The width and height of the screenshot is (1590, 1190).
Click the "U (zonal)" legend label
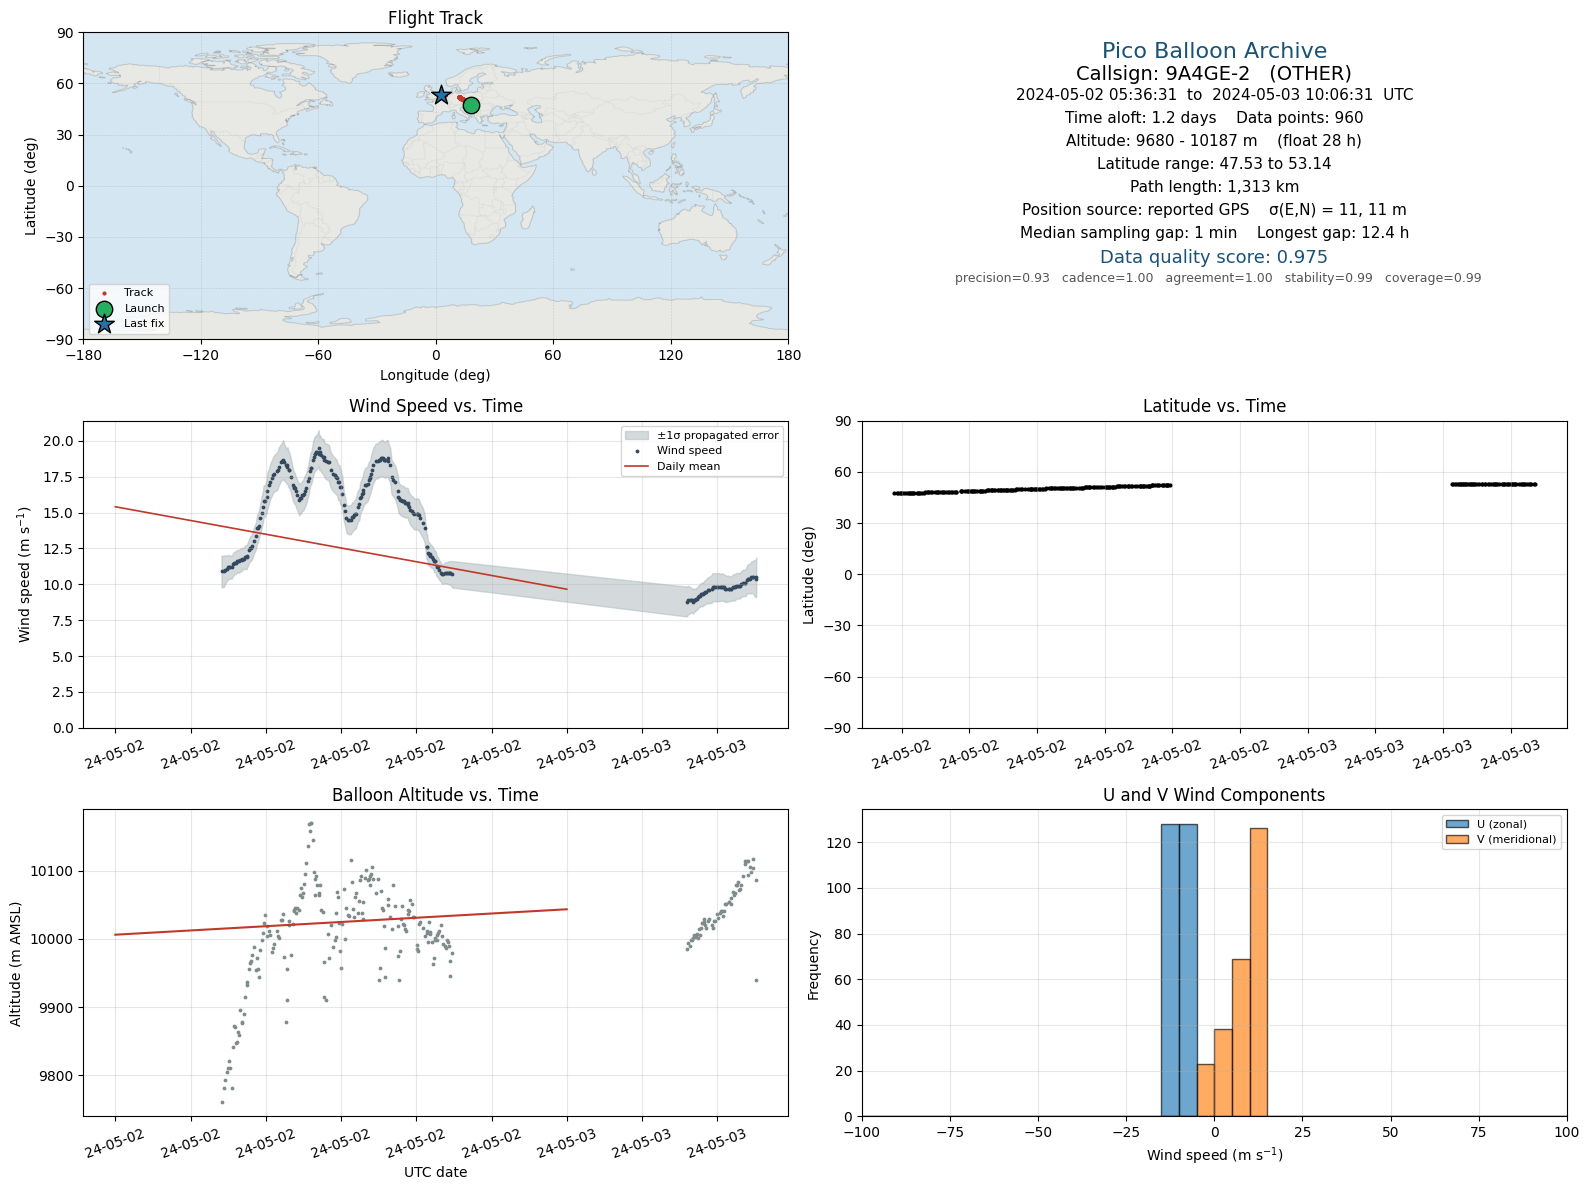1502,825
